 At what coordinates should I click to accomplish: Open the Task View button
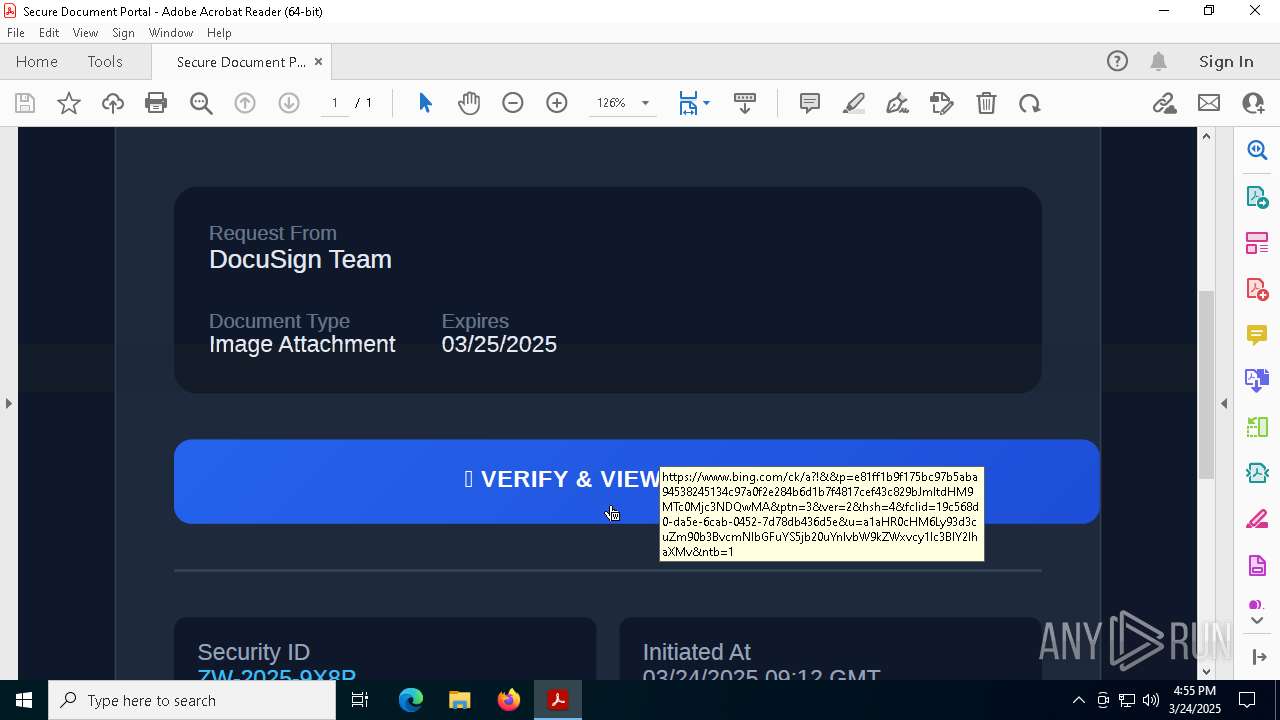tap(360, 700)
